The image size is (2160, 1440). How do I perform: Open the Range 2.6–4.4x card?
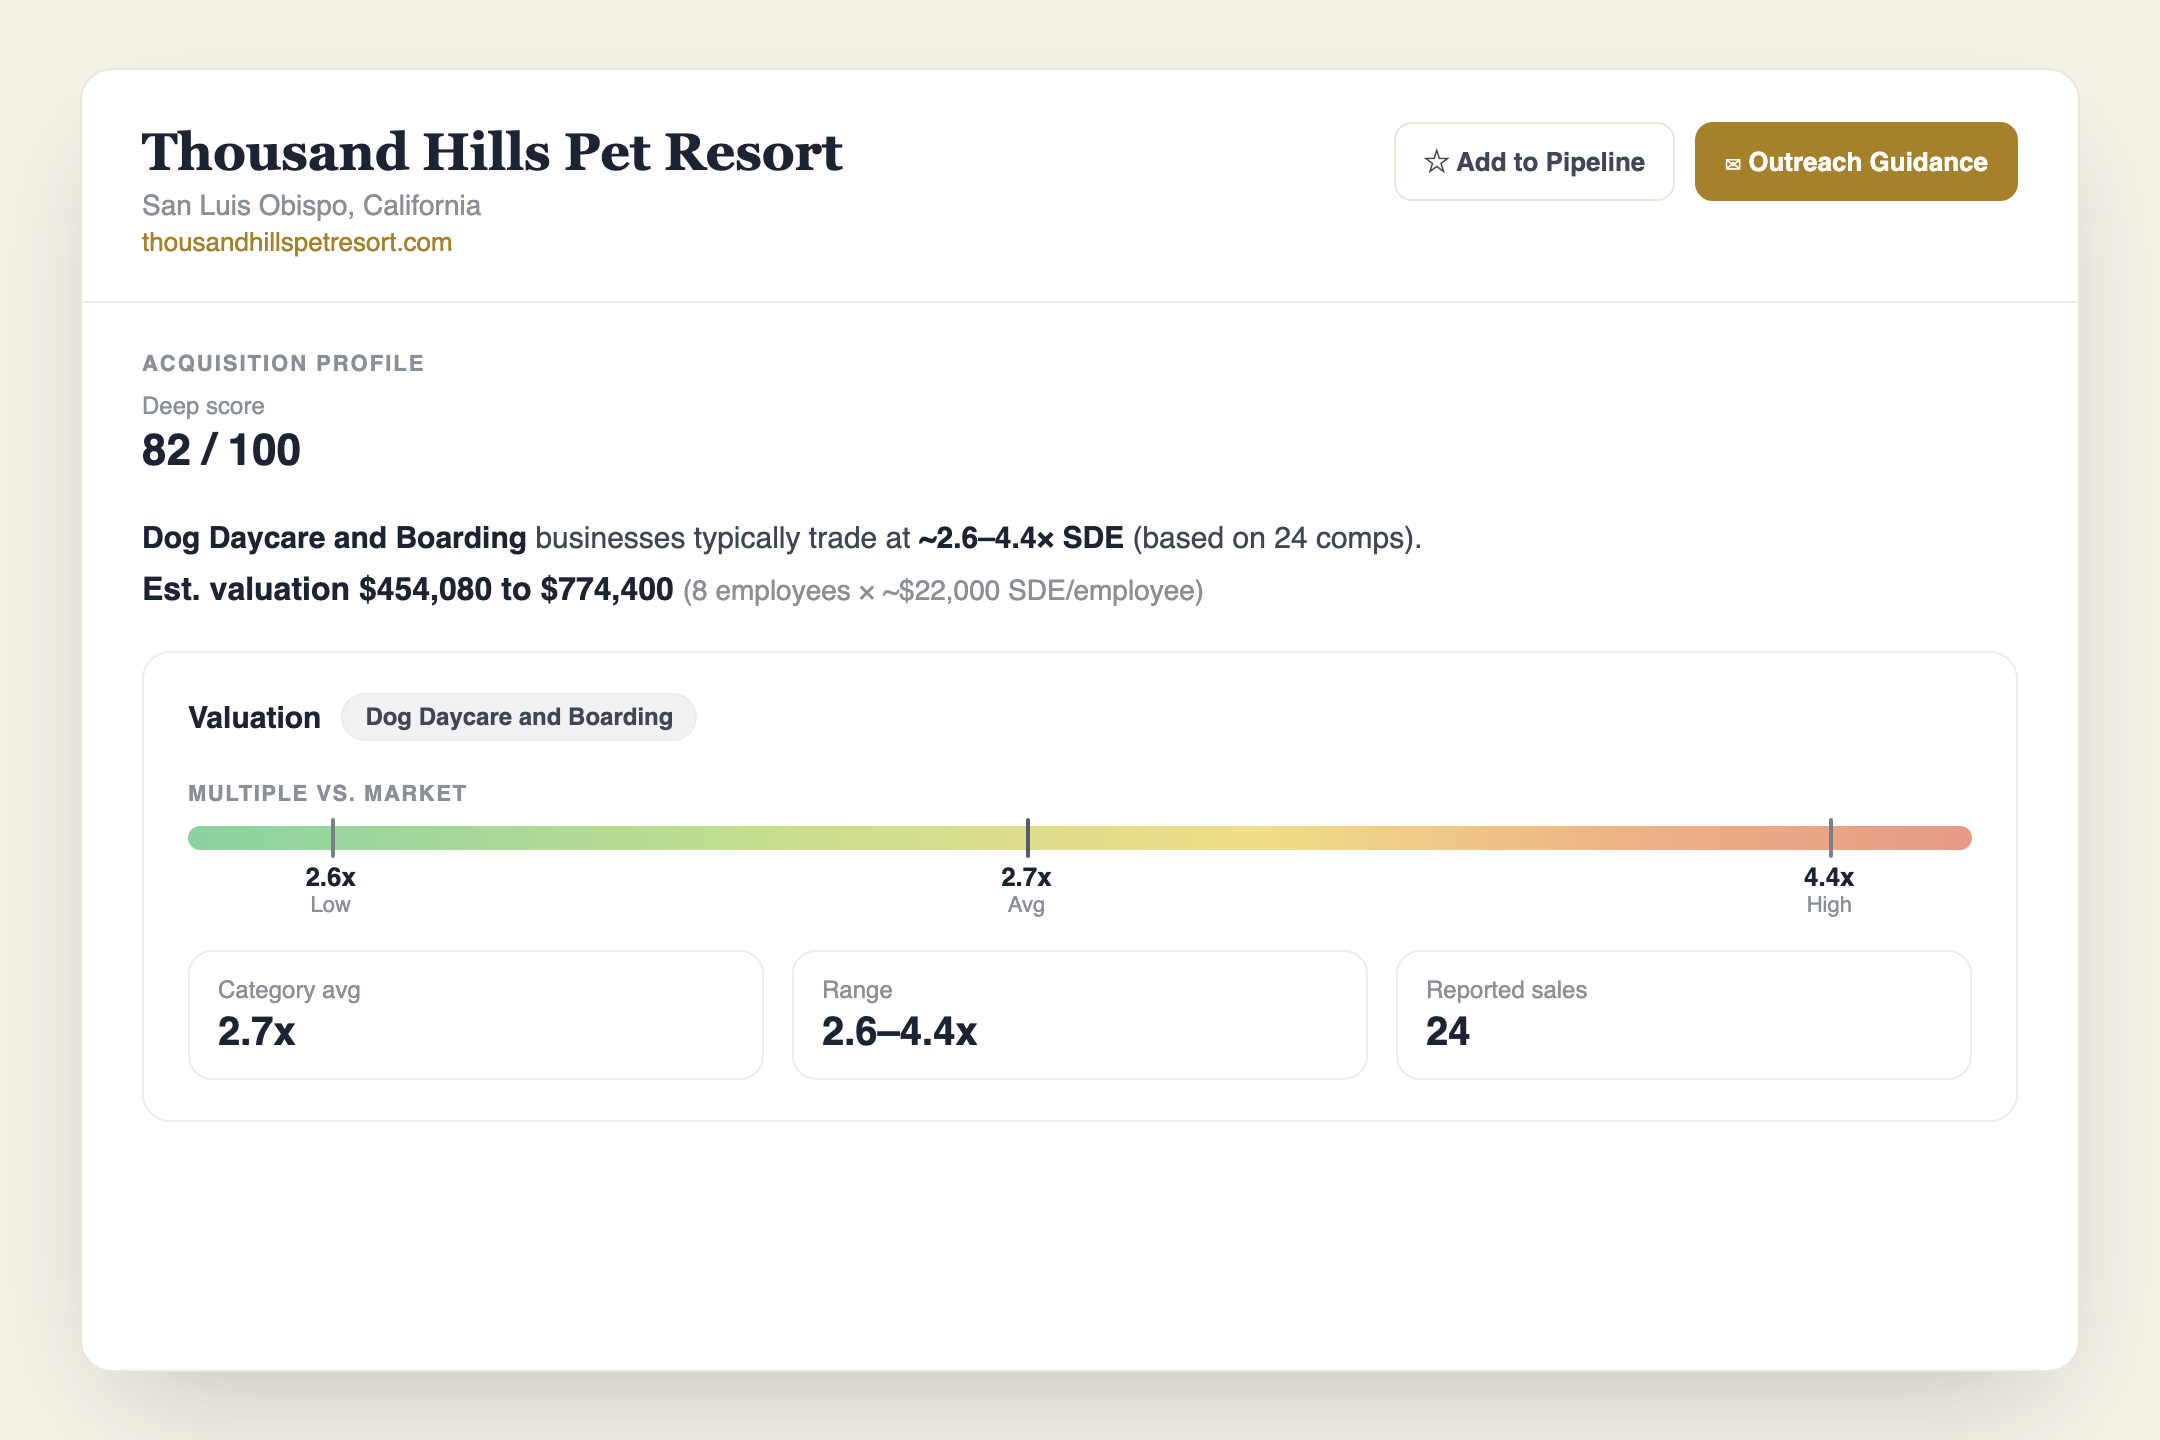click(x=1080, y=1015)
